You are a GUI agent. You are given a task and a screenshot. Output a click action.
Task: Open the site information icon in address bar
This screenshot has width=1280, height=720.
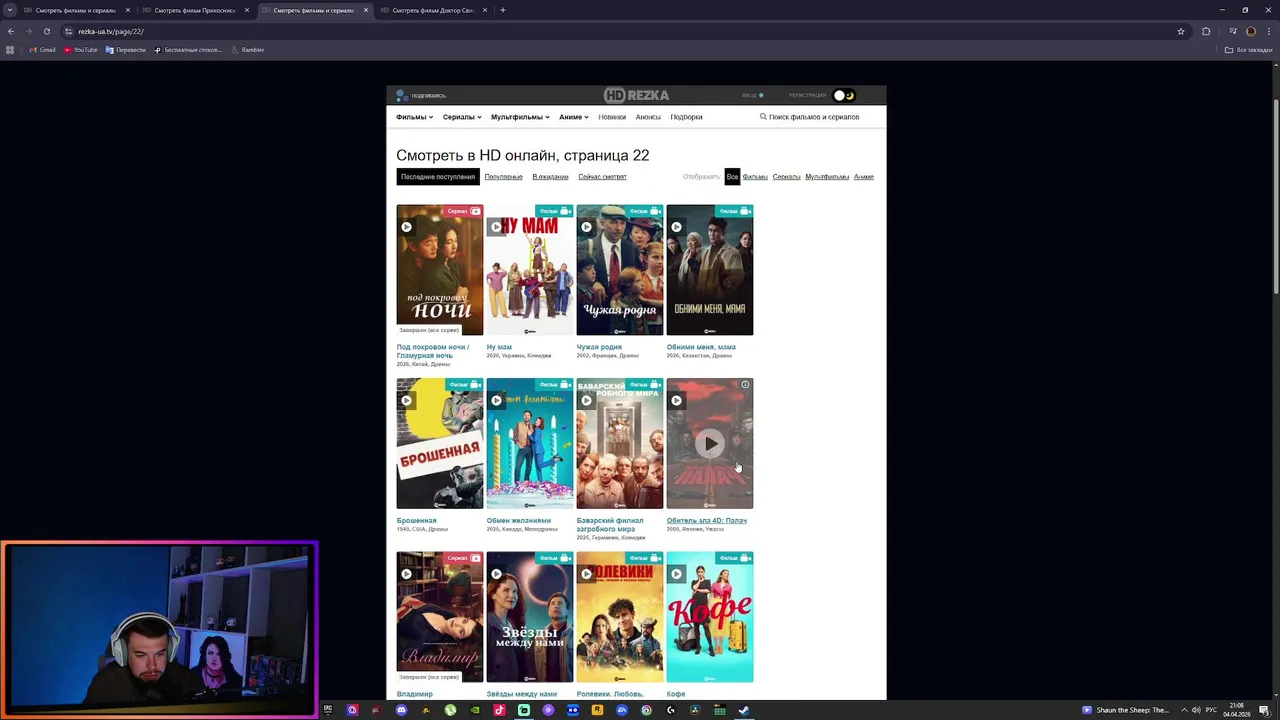click(68, 31)
